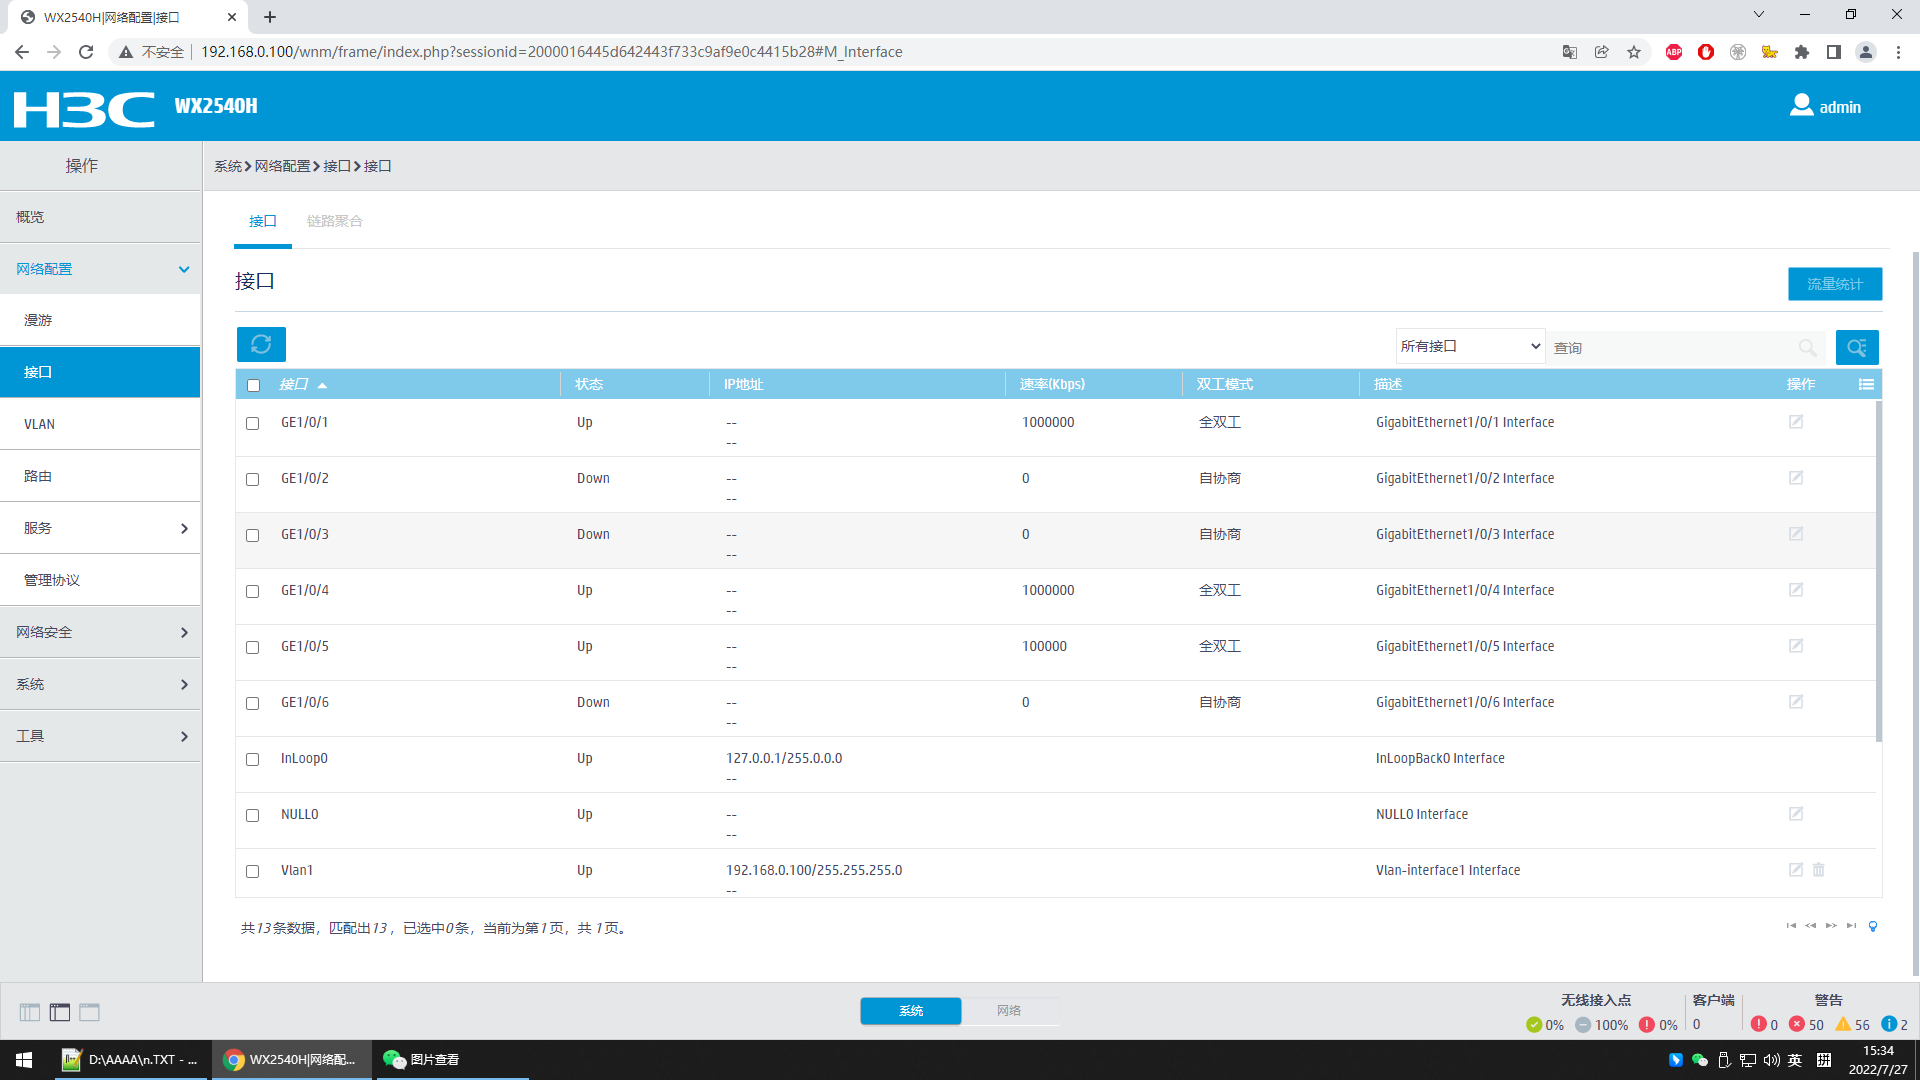Viewport: 1920px width, 1080px height.
Task: Click the refresh interface list icon
Action: pos(261,344)
